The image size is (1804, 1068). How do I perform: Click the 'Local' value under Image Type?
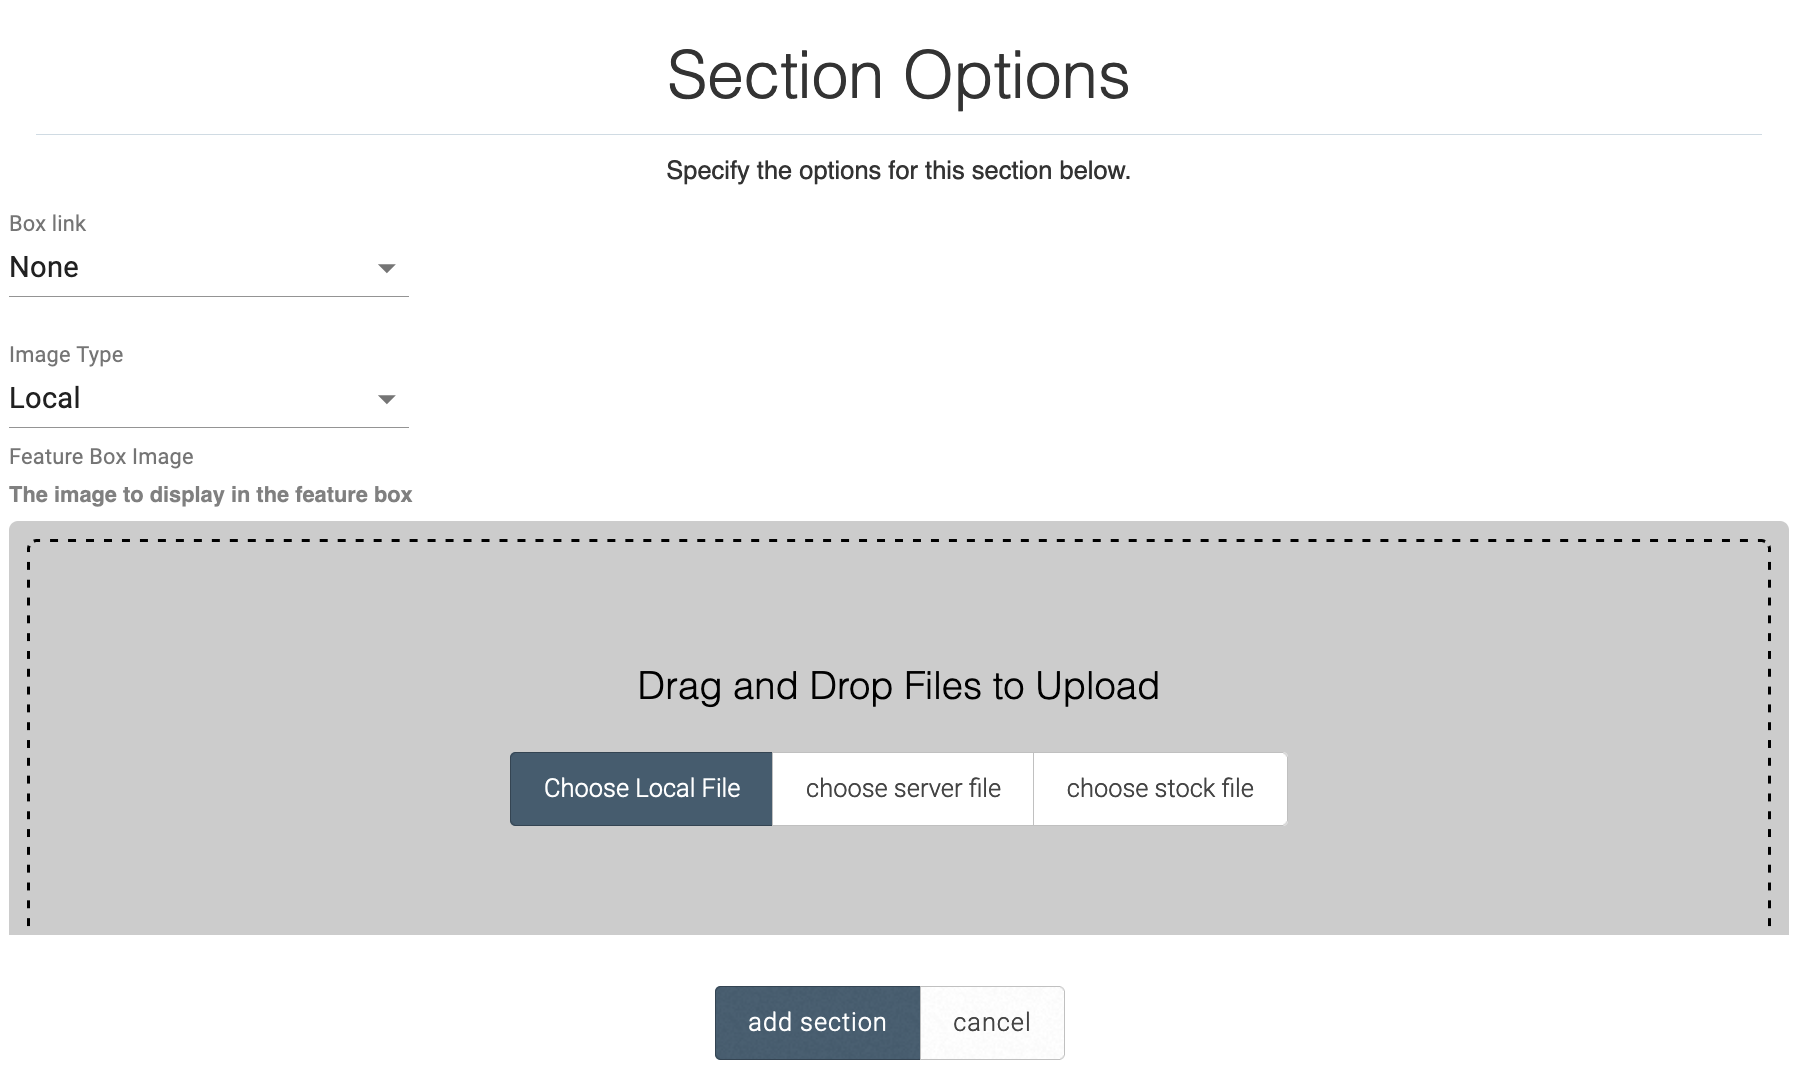(x=45, y=398)
